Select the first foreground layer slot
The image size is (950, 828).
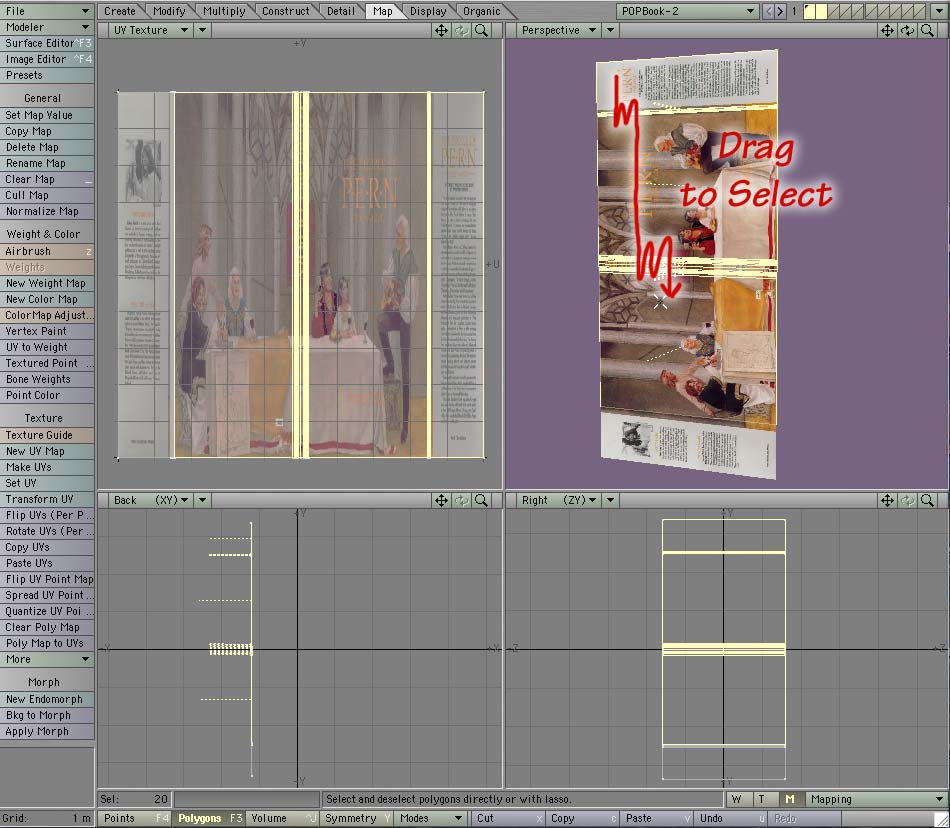point(809,11)
